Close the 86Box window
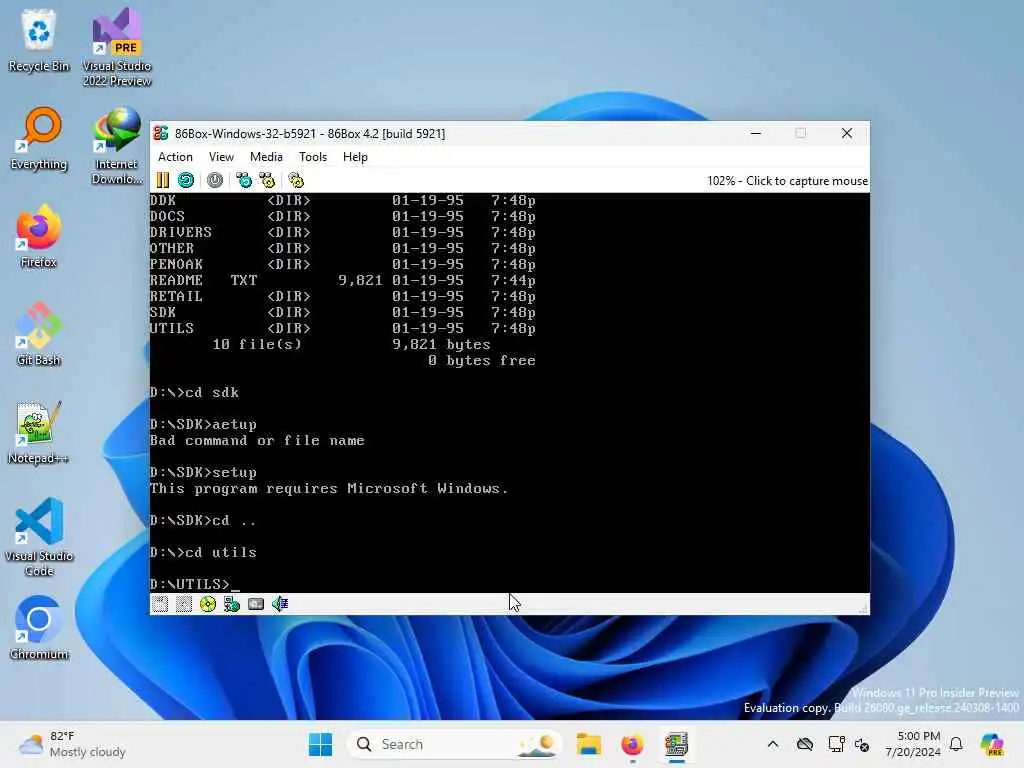This screenshot has width=1024, height=768. (847, 133)
